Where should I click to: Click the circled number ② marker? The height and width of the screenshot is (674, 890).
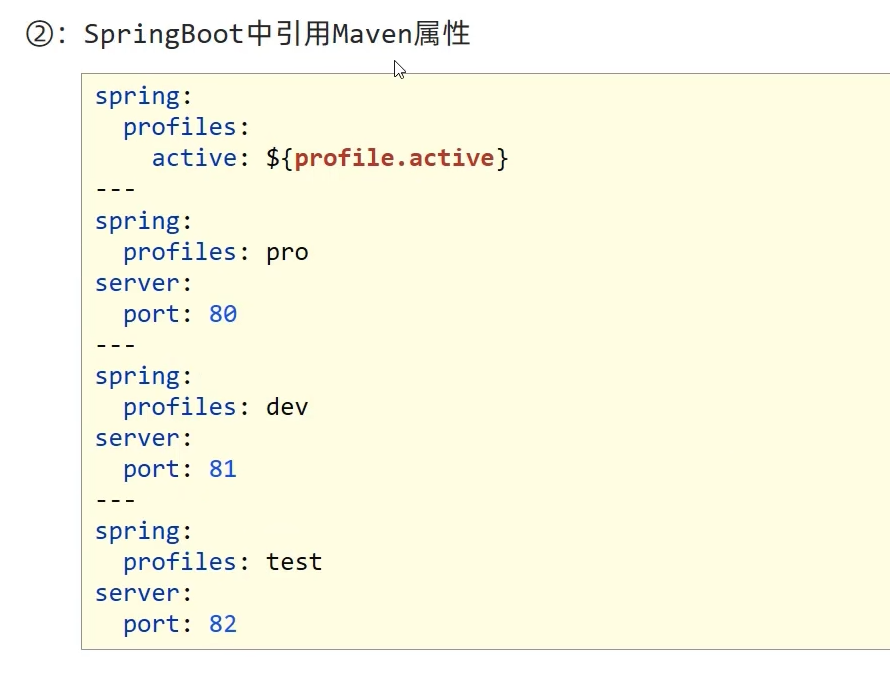(41, 35)
